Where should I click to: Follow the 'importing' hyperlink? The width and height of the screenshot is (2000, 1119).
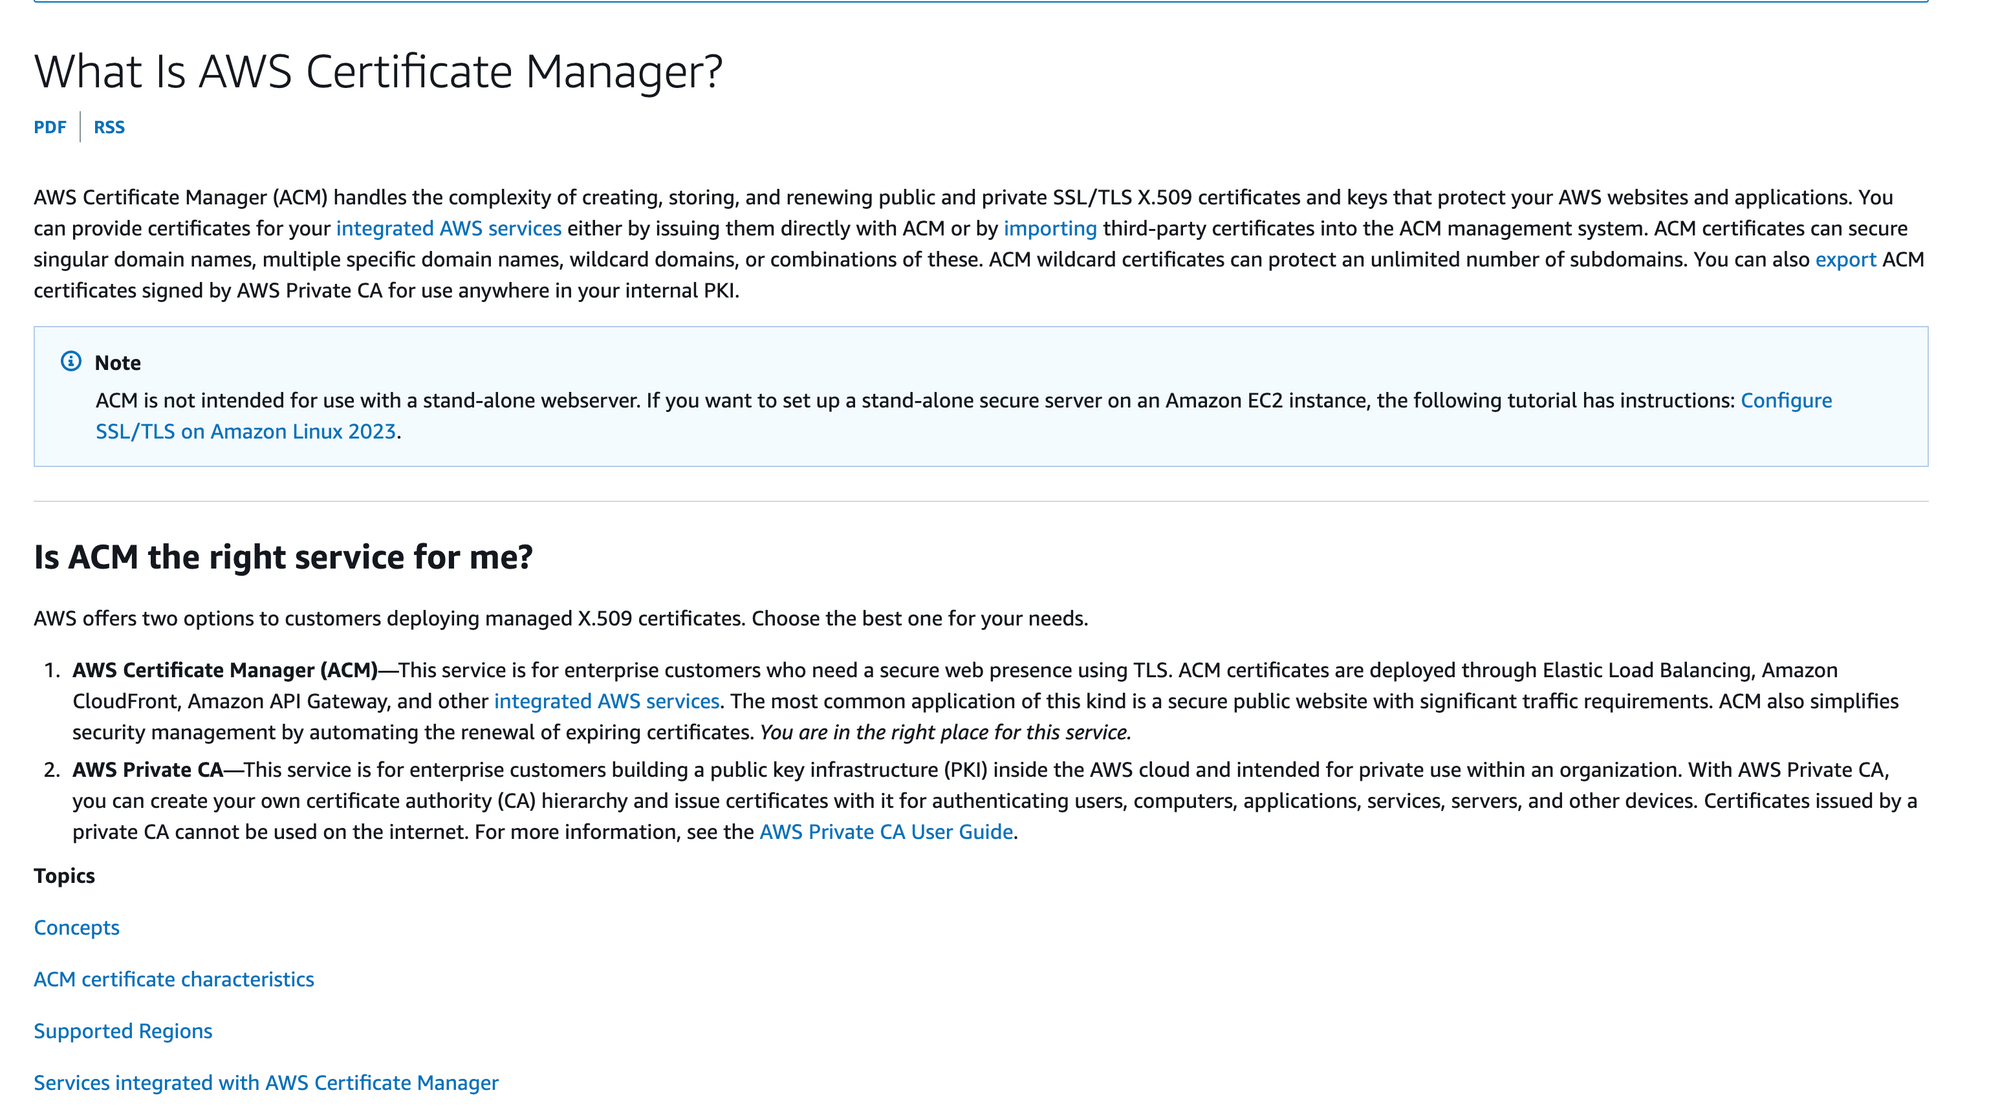click(x=1050, y=228)
